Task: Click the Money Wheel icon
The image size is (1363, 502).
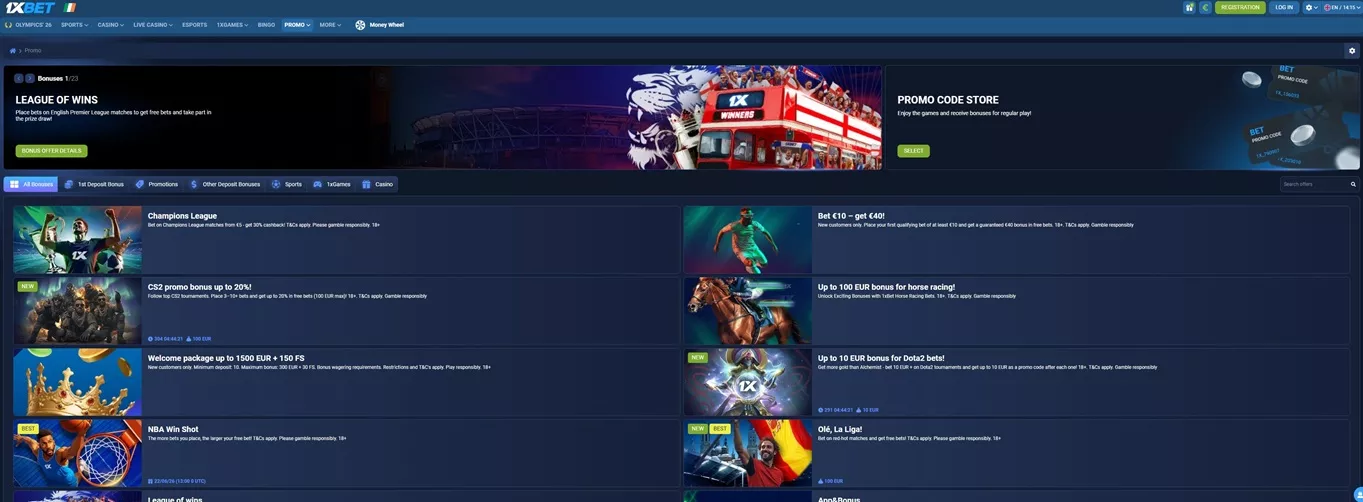Action: (x=360, y=25)
